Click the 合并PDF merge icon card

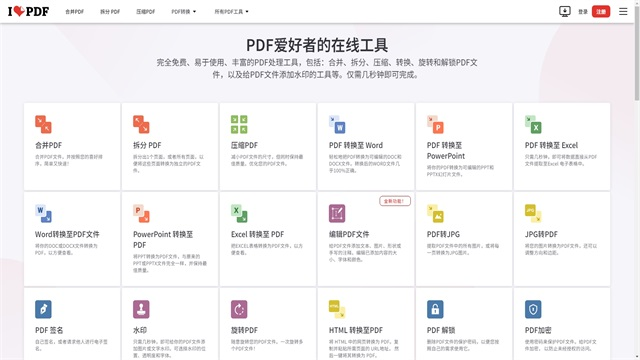pyautogui.click(x=43, y=124)
